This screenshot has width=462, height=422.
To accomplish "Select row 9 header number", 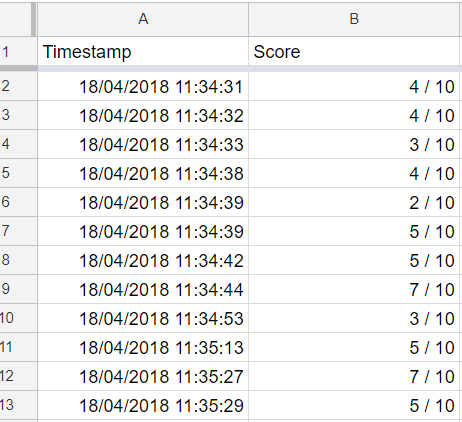I will click(18, 289).
